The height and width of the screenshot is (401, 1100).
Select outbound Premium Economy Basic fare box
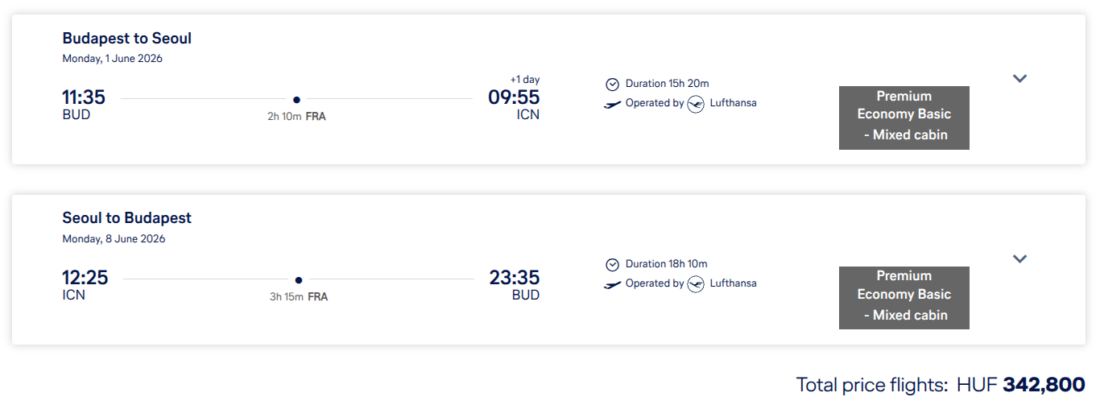[x=903, y=117]
